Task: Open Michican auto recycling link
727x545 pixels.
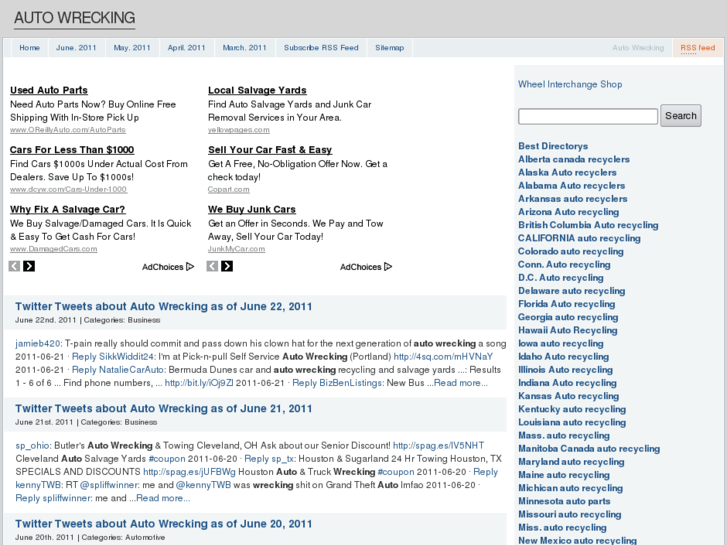Action: click(570, 488)
